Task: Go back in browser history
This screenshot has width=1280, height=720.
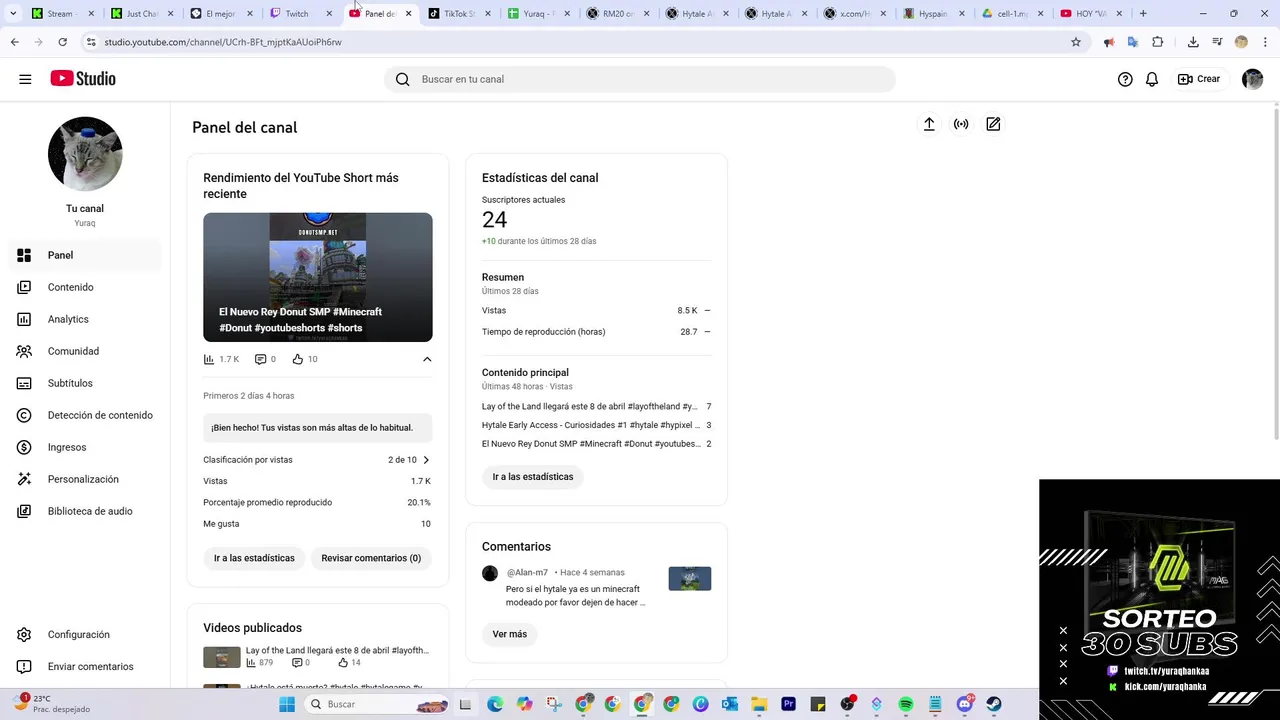Action: (x=14, y=42)
